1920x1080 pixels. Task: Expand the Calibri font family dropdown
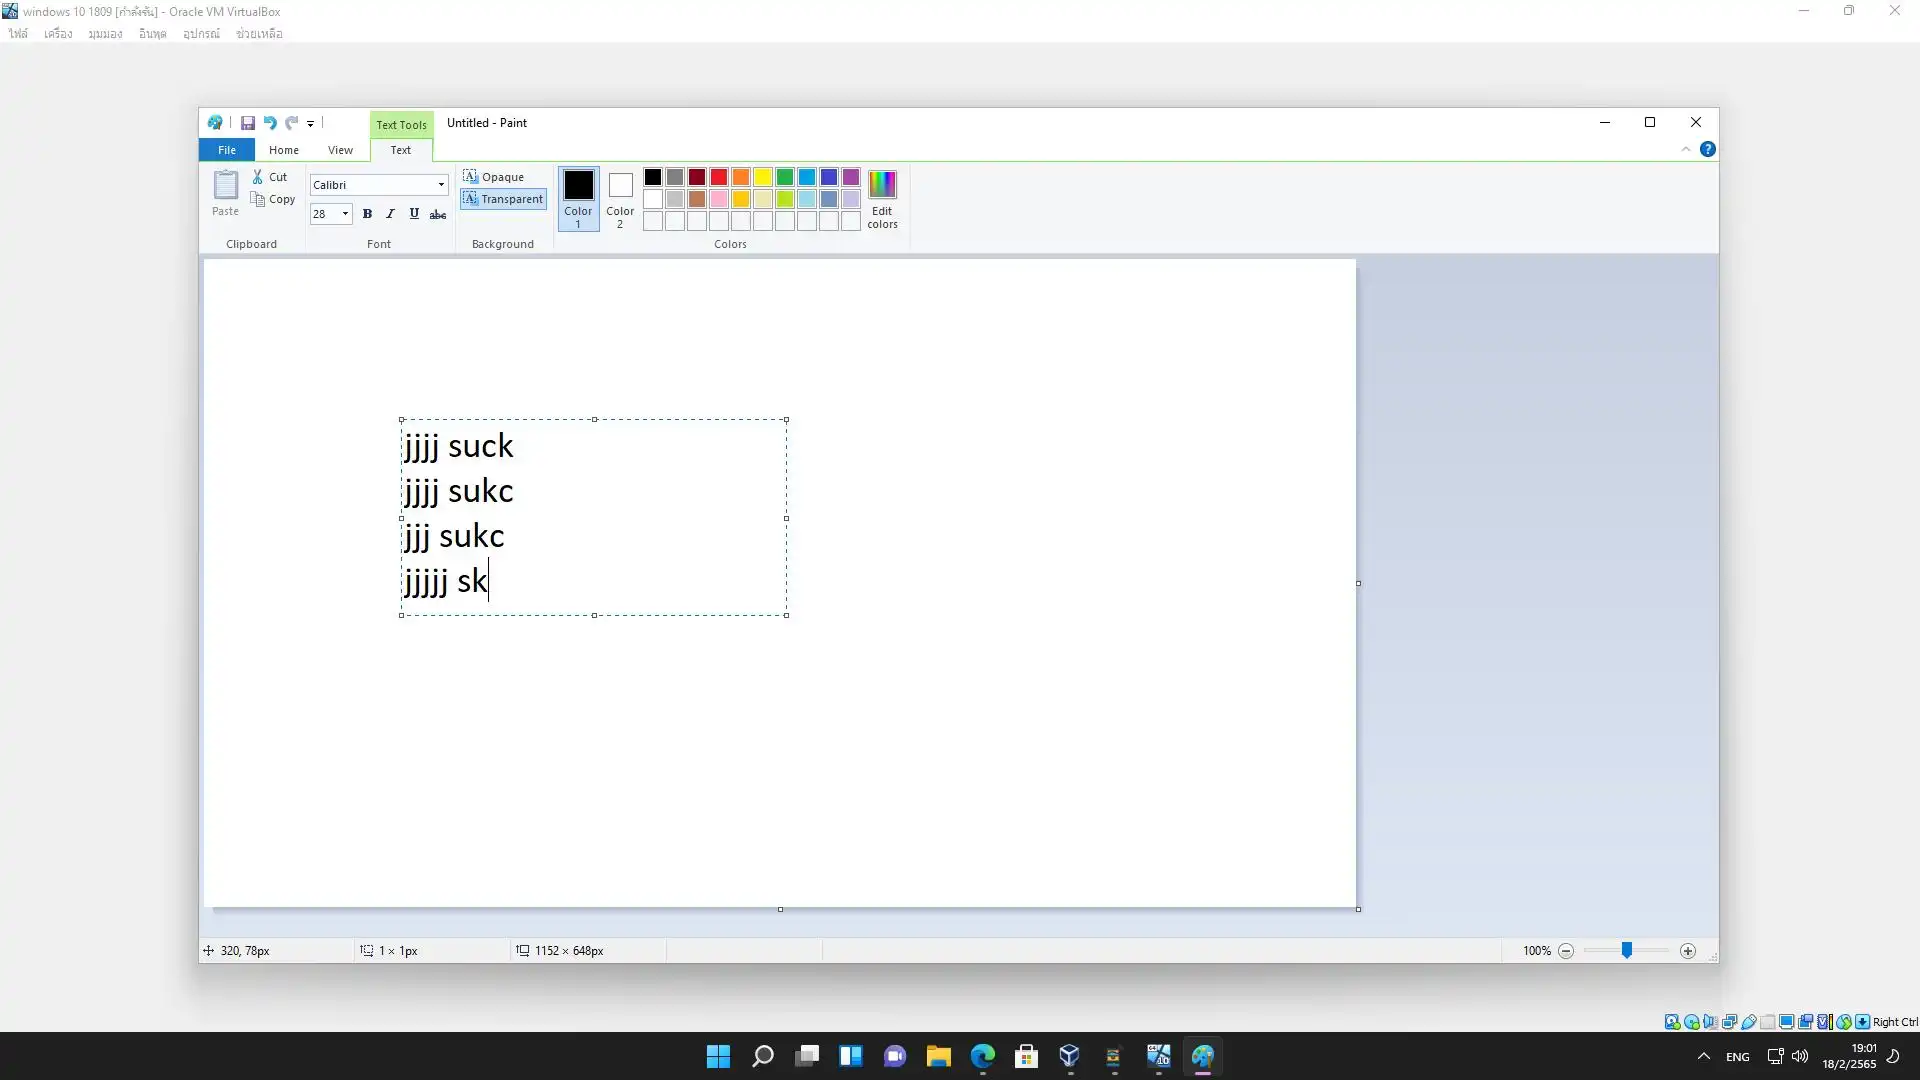coord(441,185)
